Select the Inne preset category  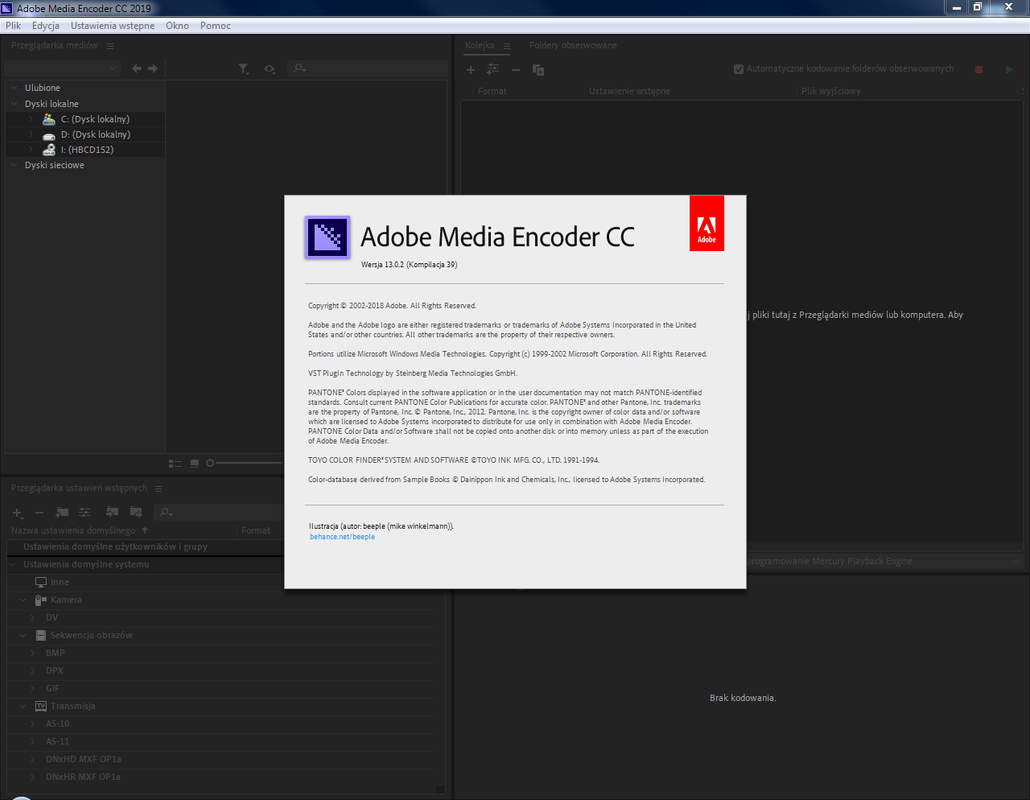click(x=59, y=582)
